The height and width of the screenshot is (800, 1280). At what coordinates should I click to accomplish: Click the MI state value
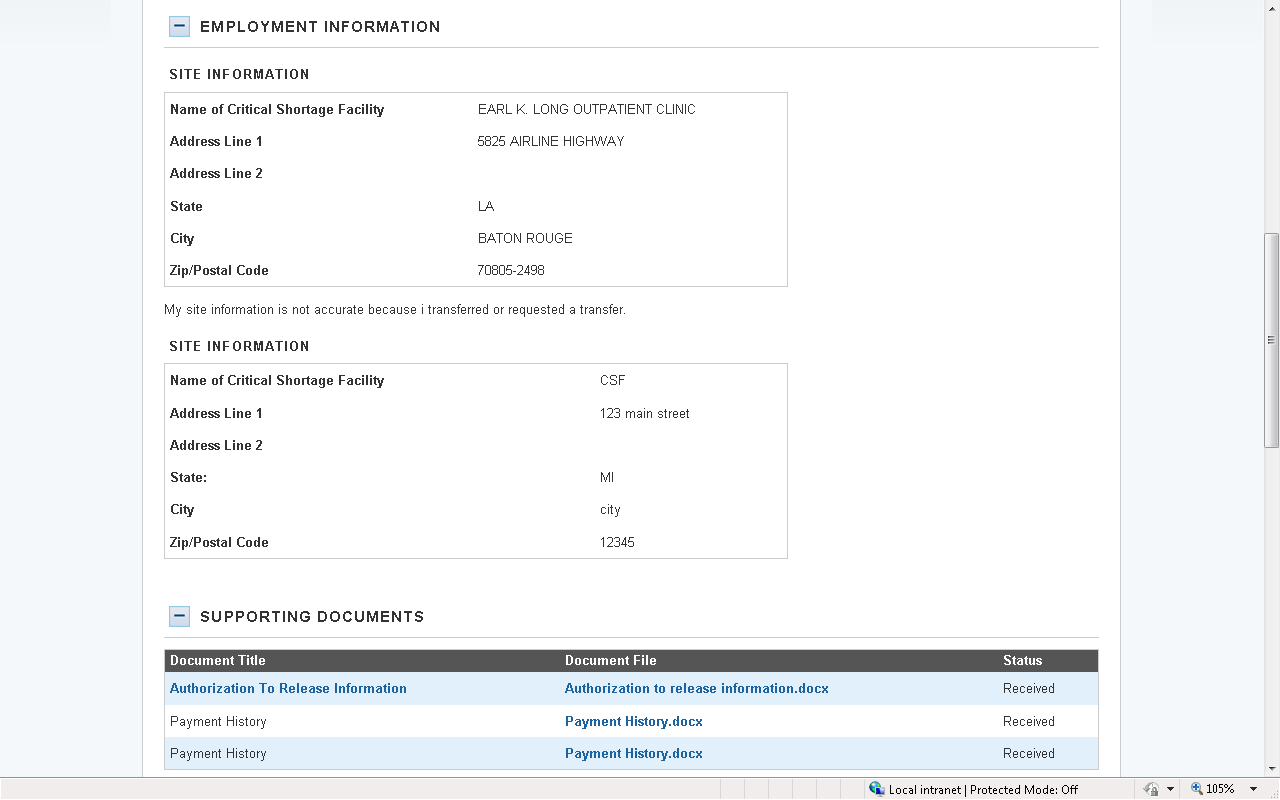[607, 478]
